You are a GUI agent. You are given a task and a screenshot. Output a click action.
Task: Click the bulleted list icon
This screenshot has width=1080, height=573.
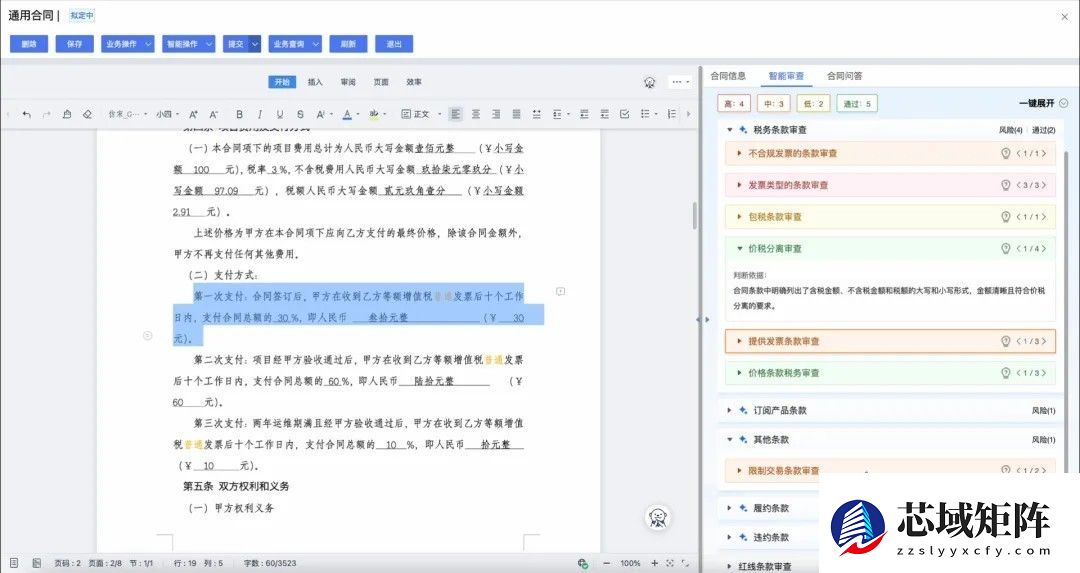[645, 114]
